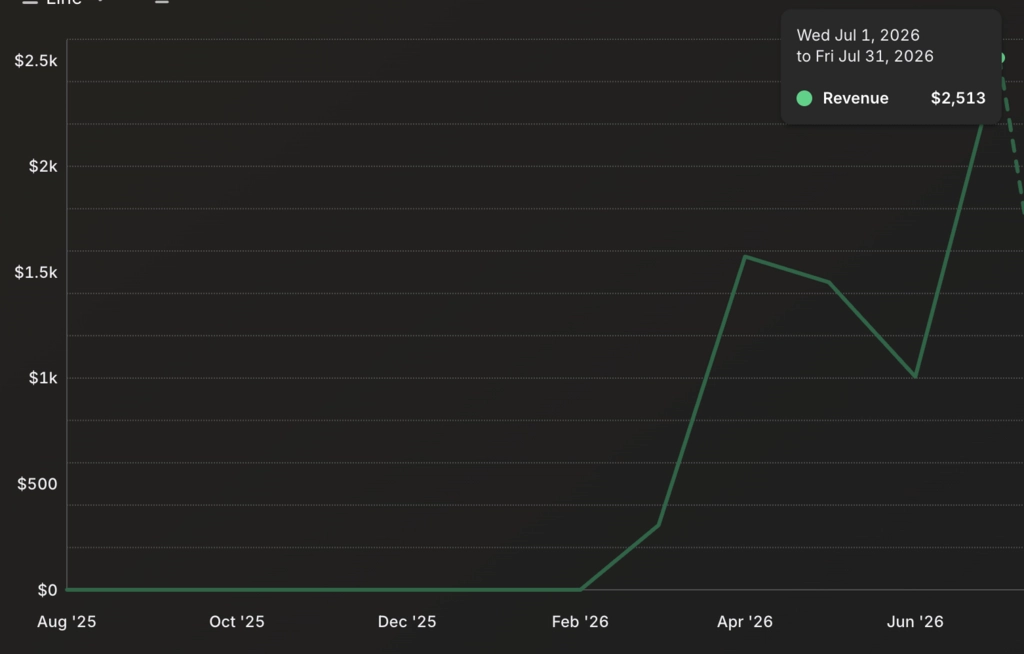Select the April 2026 revenue peak point

pos(745,257)
